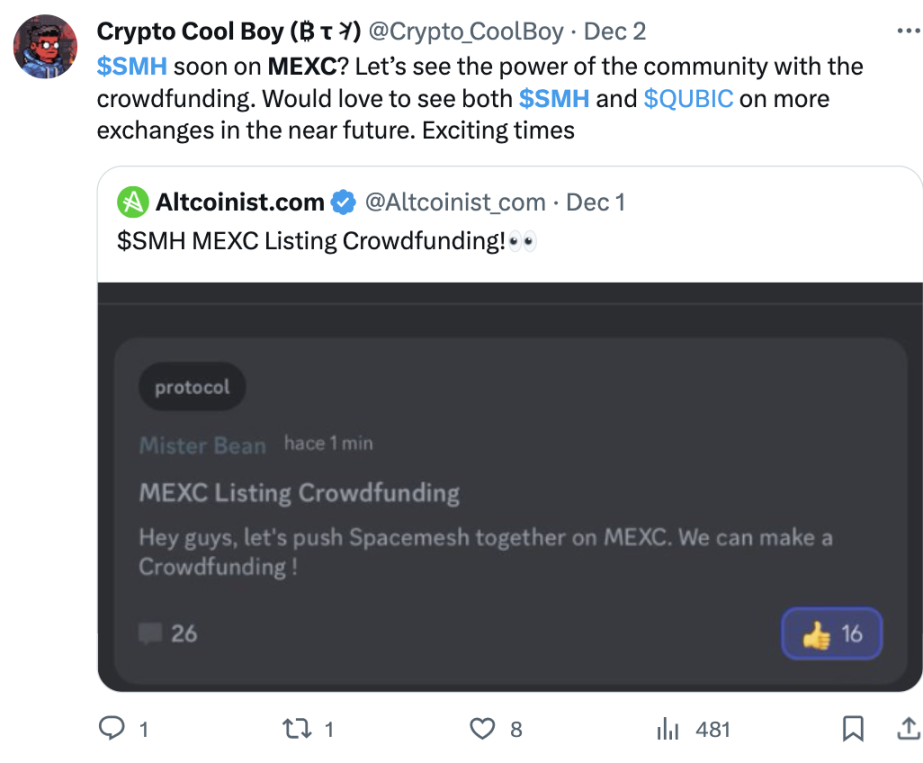Open Crypto Cool Boy profile avatar
Image resolution: width=923 pixels, height=763 pixels.
tap(45, 46)
